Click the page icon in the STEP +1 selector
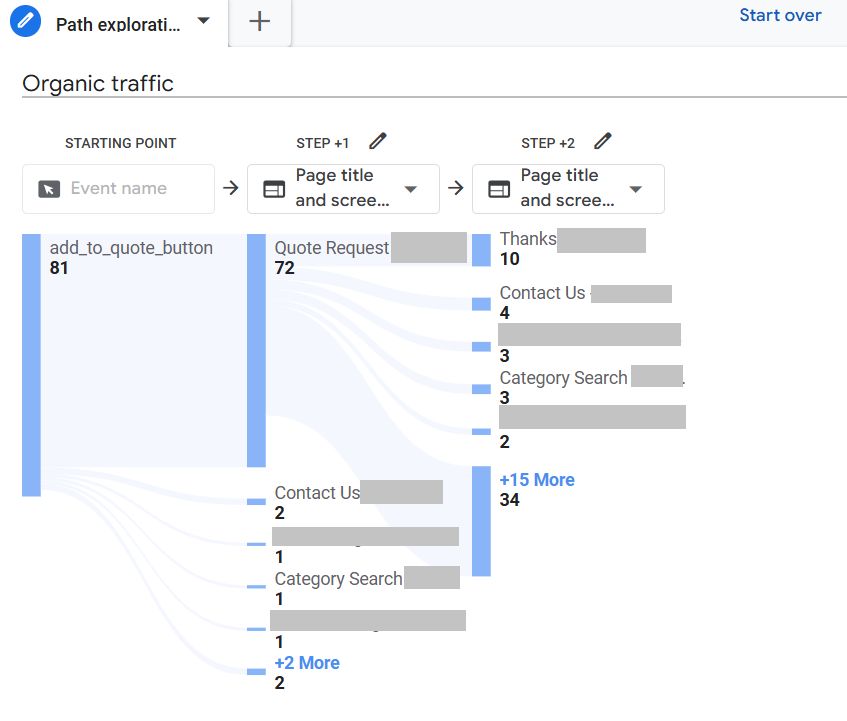 pyautogui.click(x=274, y=189)
